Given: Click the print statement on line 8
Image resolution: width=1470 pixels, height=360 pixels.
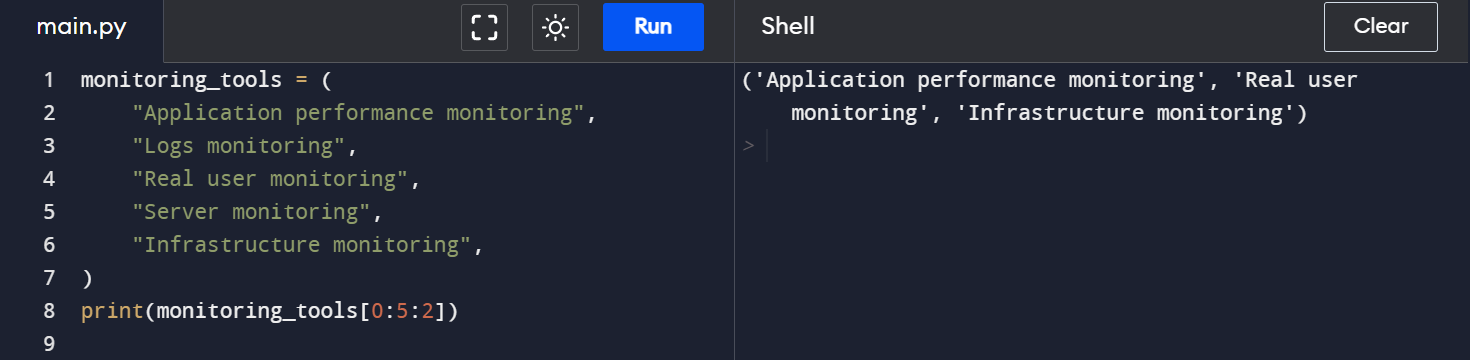Looking at the screenshot, I should pos(269,311).
